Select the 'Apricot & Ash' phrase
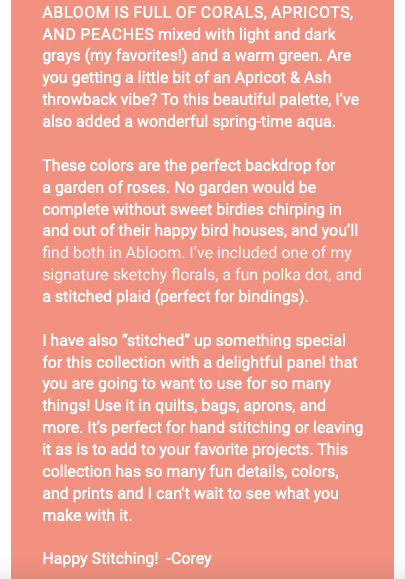405x579 pixels. click(x=283, y=78)
